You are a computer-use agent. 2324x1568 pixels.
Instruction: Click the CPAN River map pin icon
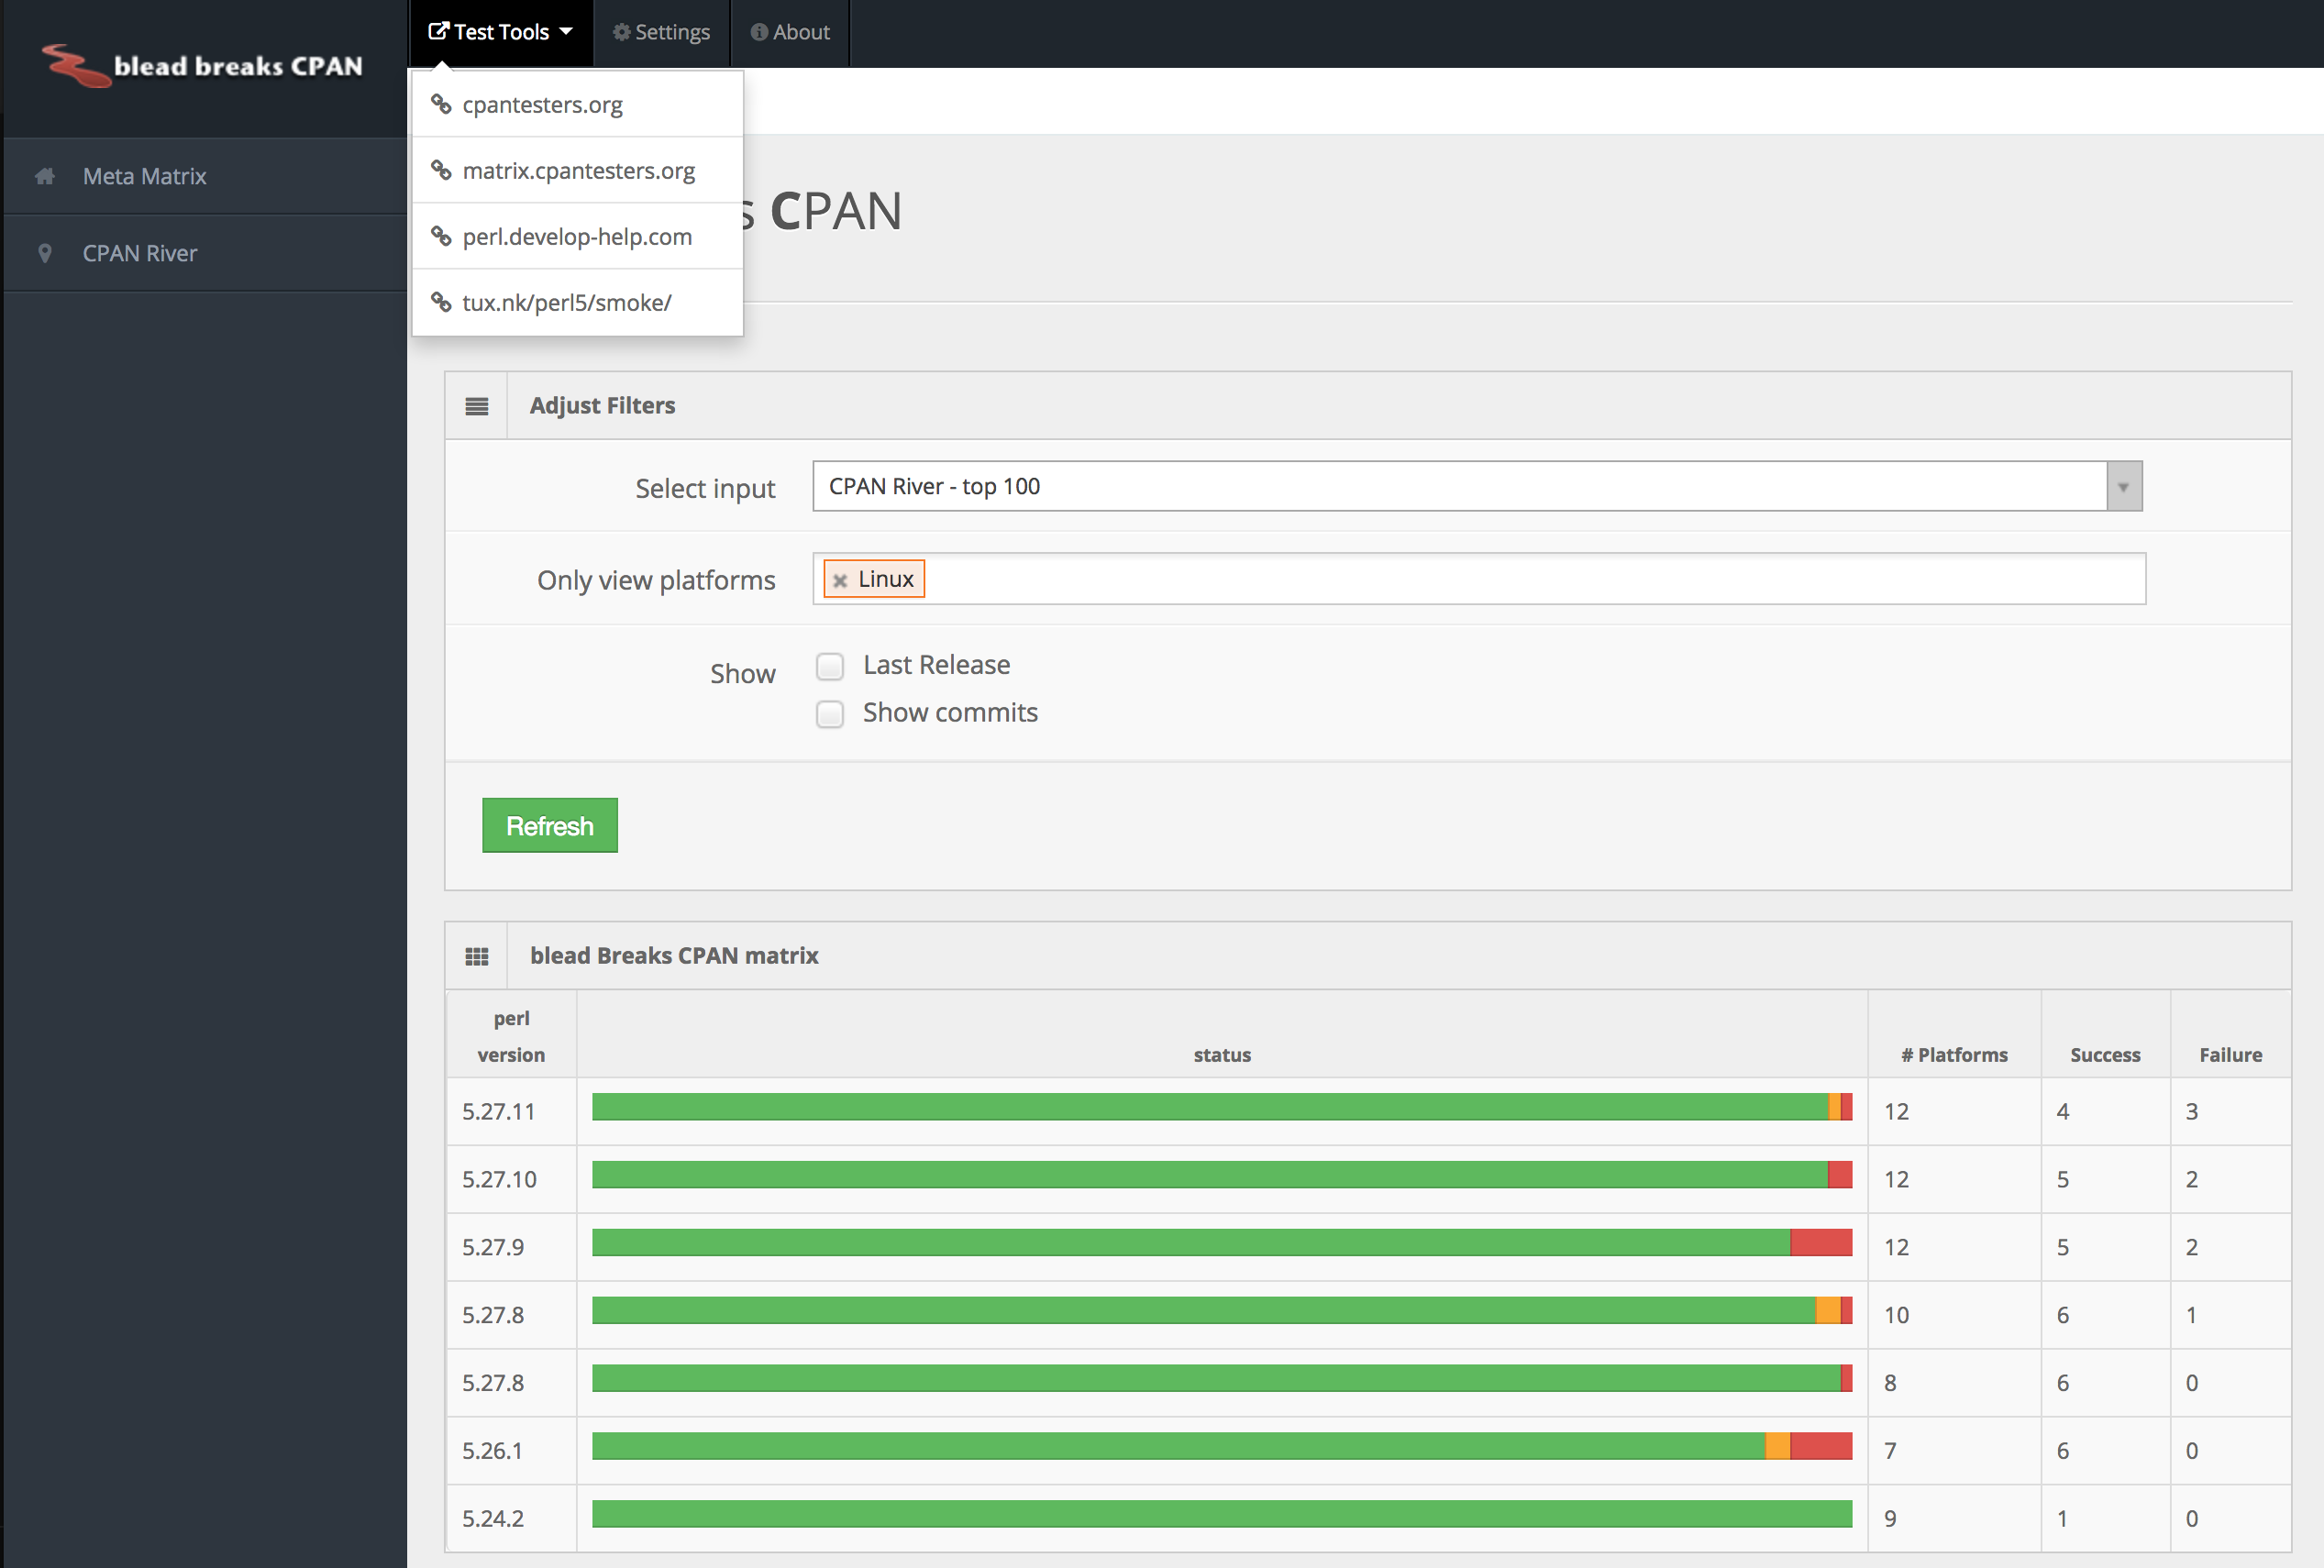tap(44, 253)
